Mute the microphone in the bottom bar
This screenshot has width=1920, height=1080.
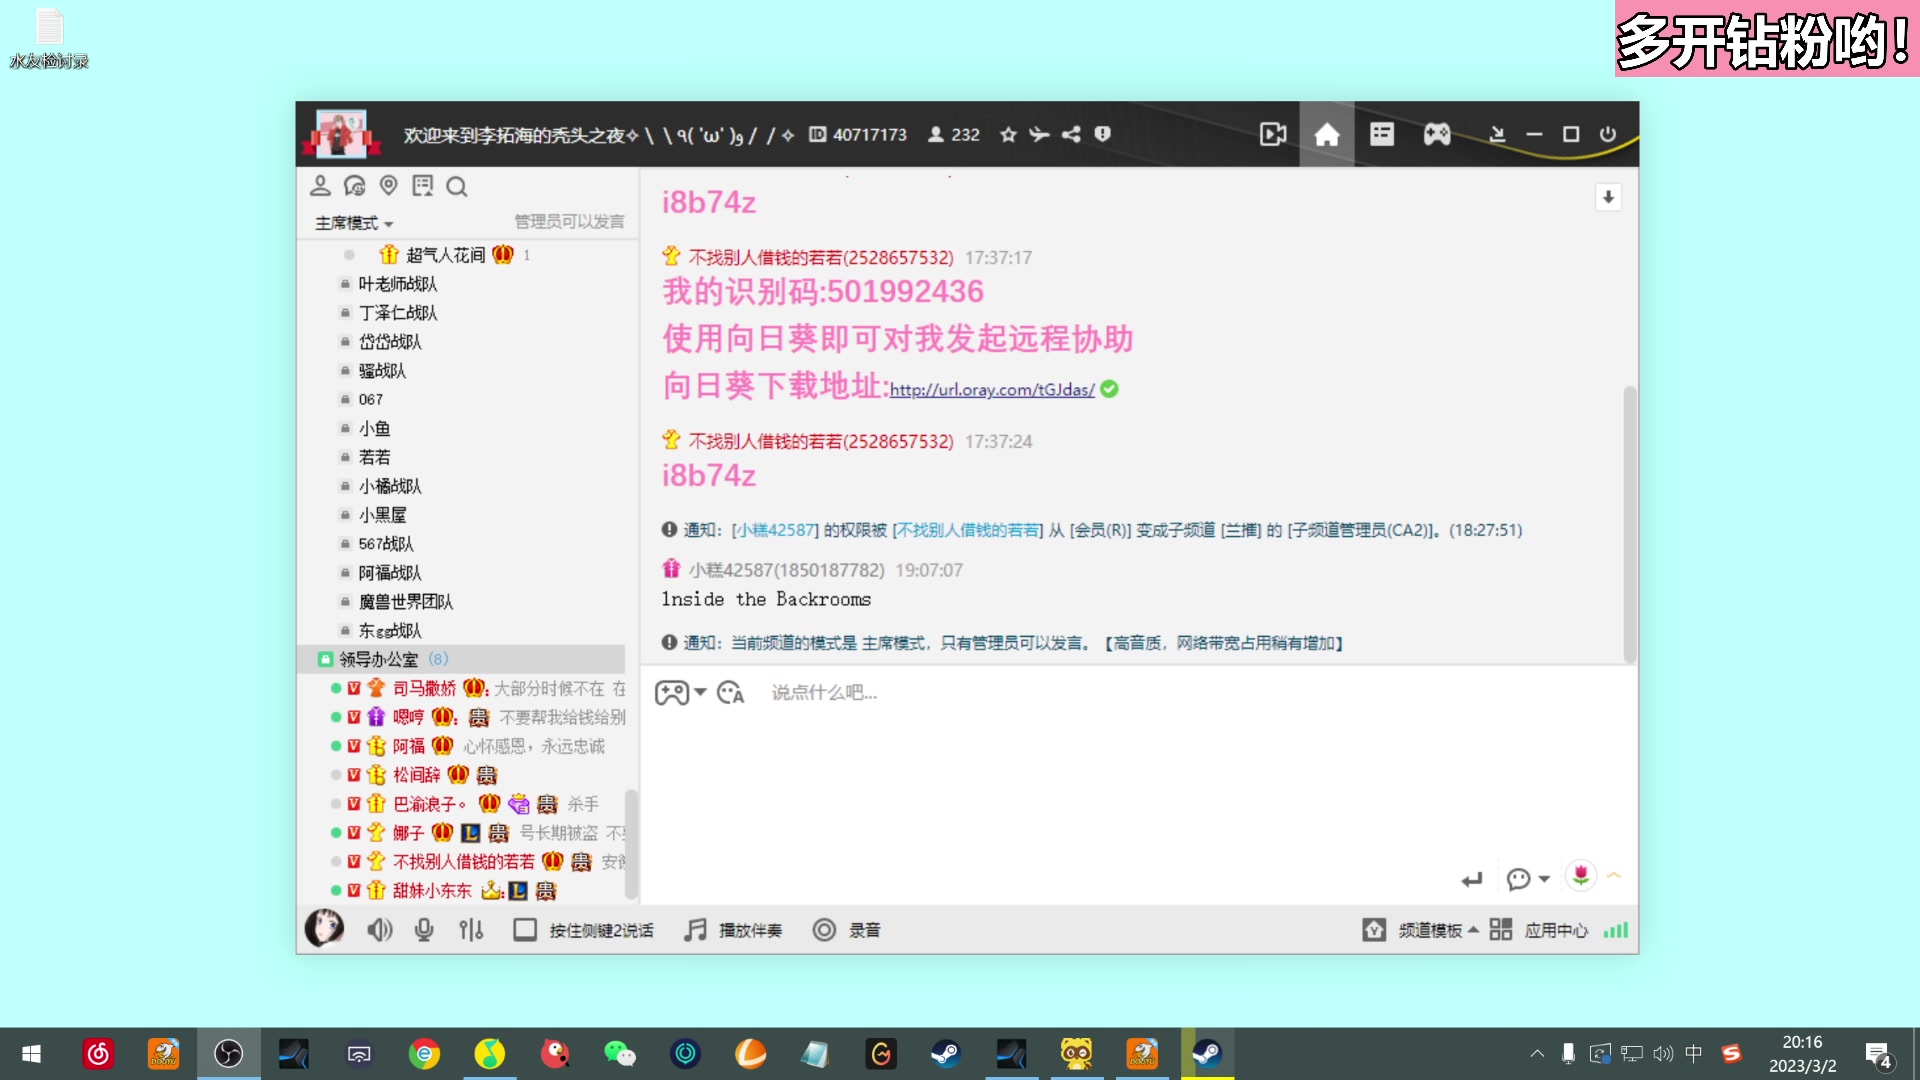click(x=424, y=929)
